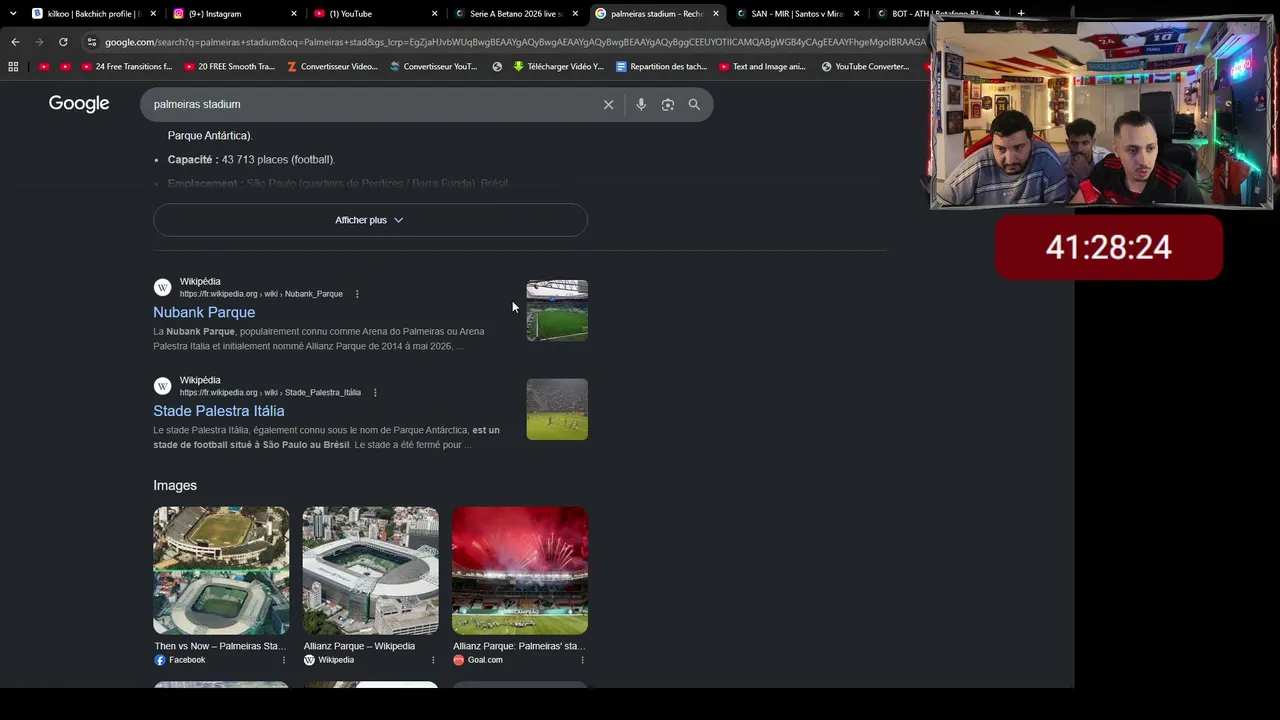Click the magnifying glass search icon
The image size is (1280, 720).
tap(694, 104)
